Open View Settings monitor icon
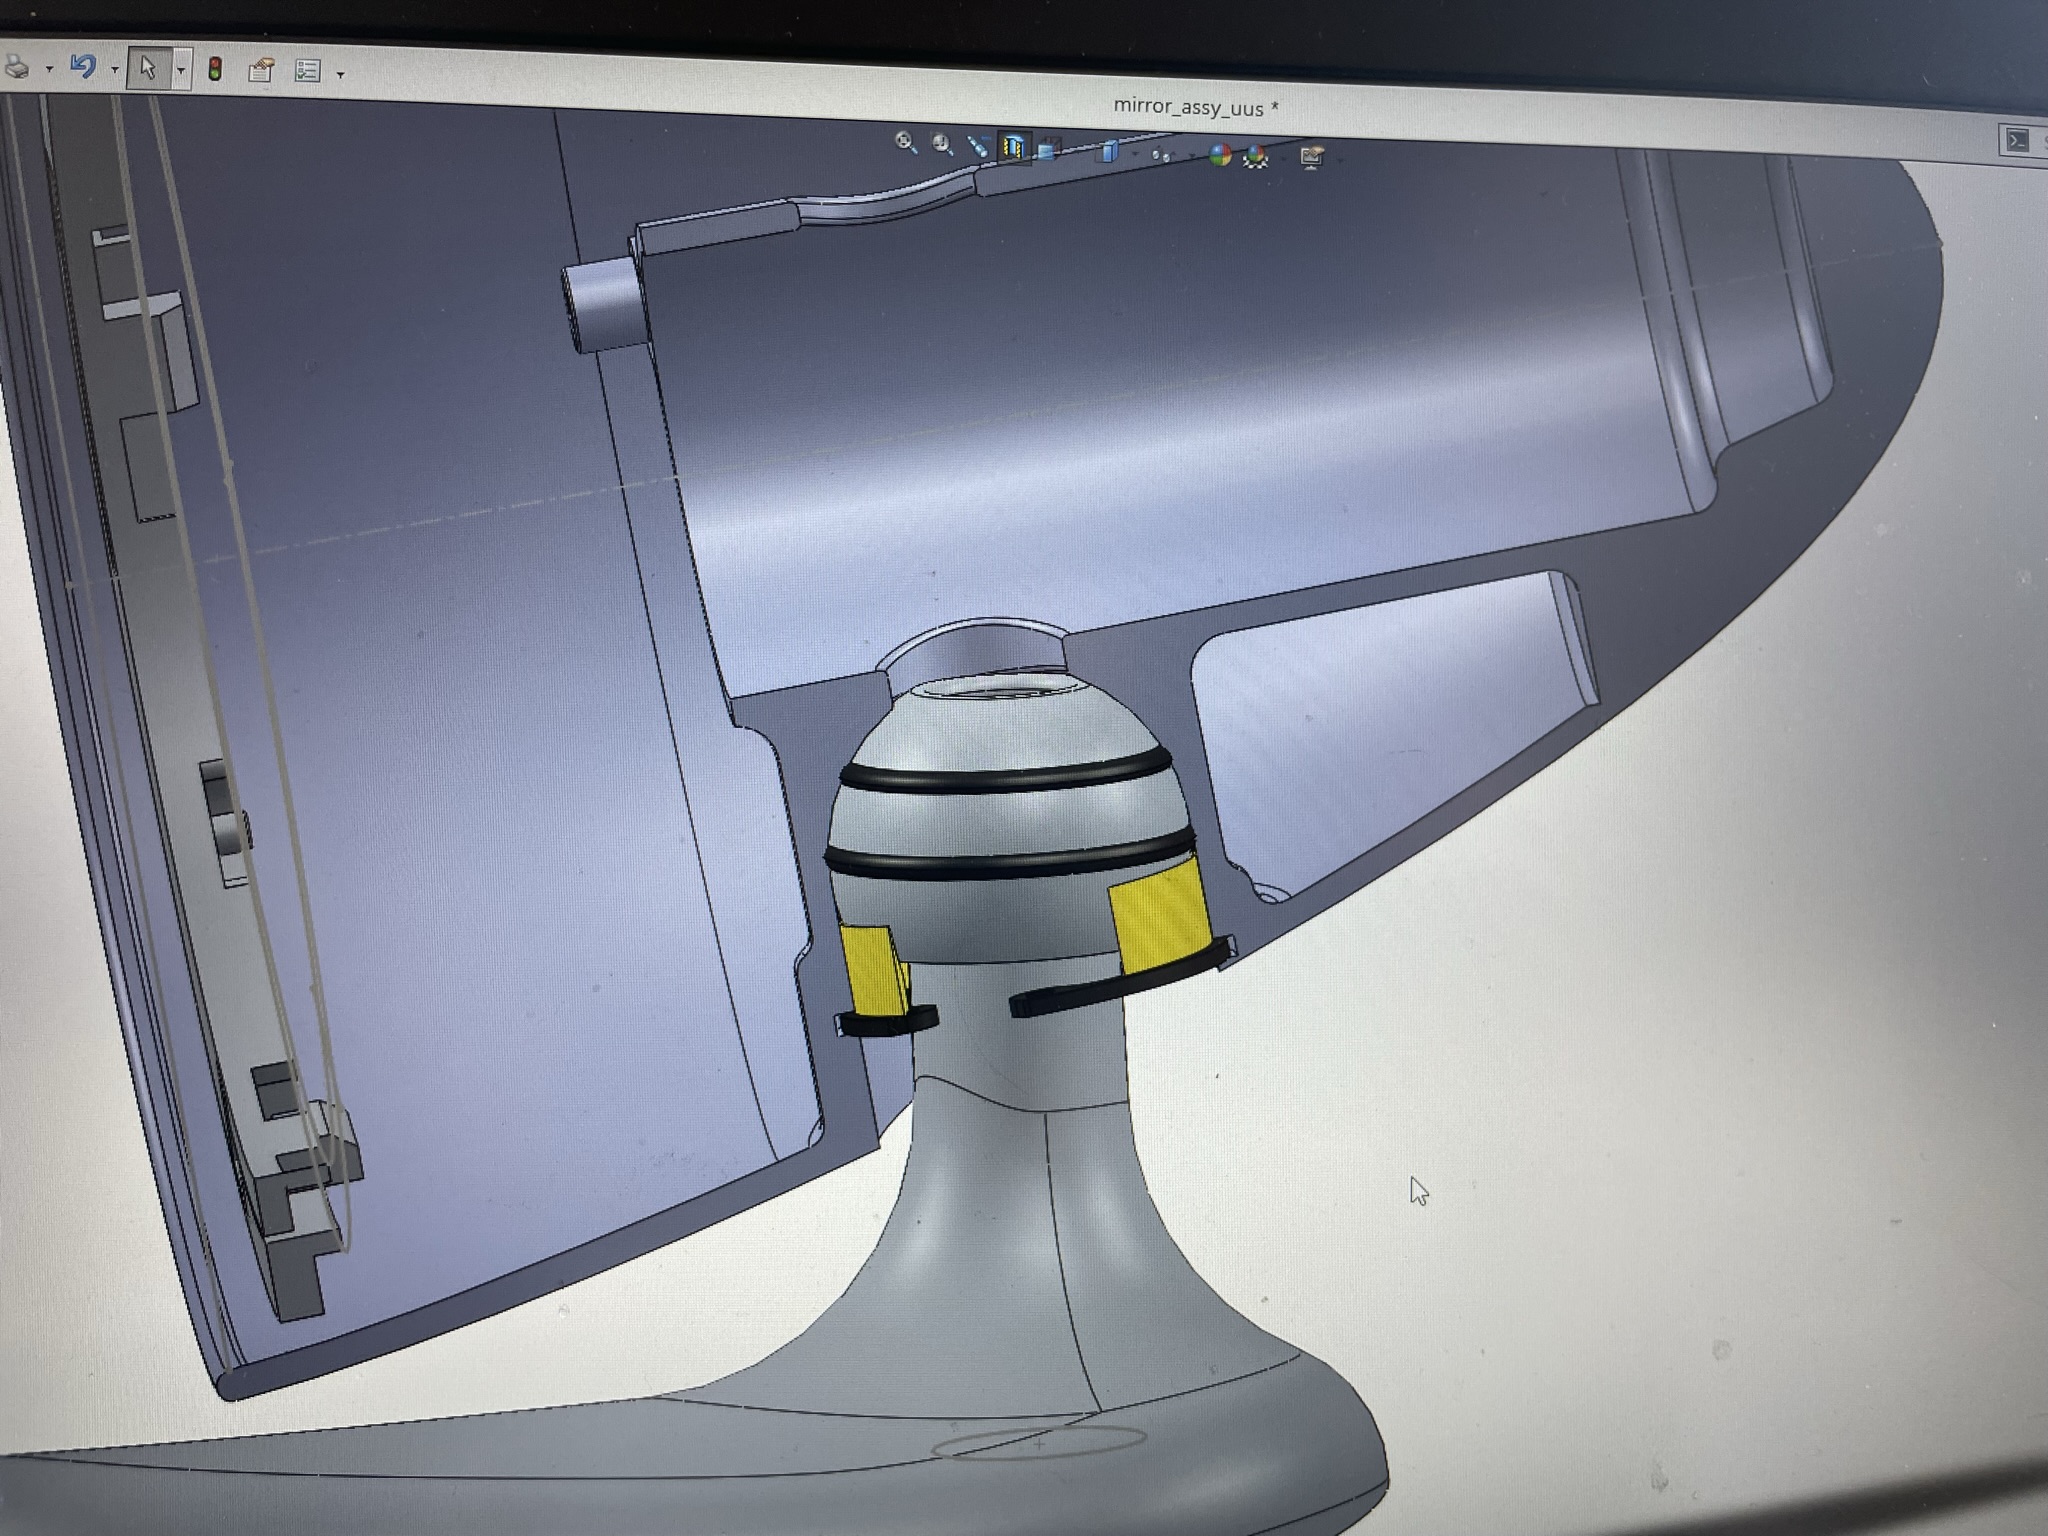The height and width of the screenshot is (1536, 2048). [1311, 157]
